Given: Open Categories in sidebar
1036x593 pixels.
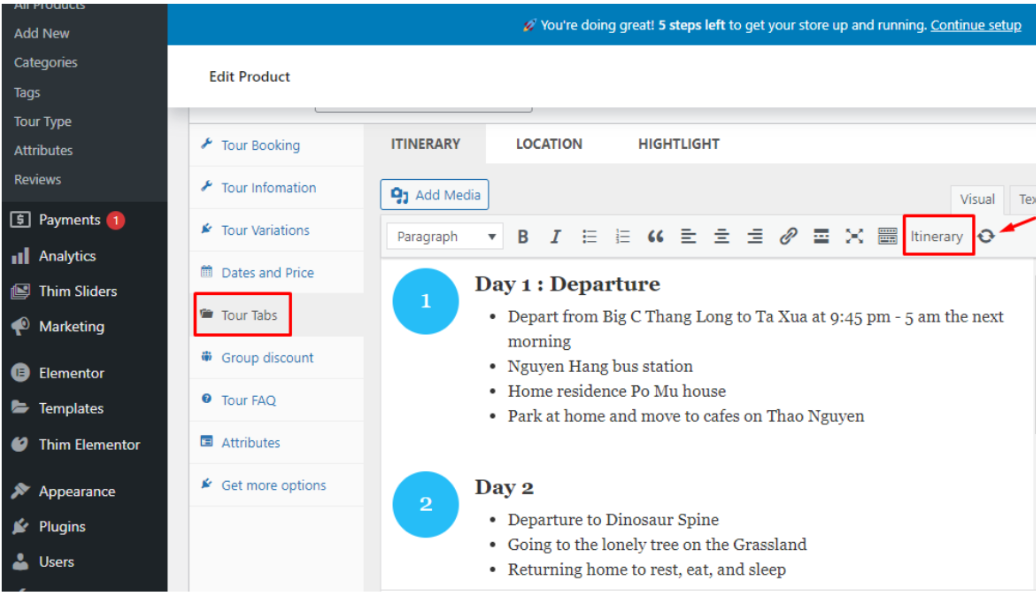Looking at the screenshot, I should point(46,63).
